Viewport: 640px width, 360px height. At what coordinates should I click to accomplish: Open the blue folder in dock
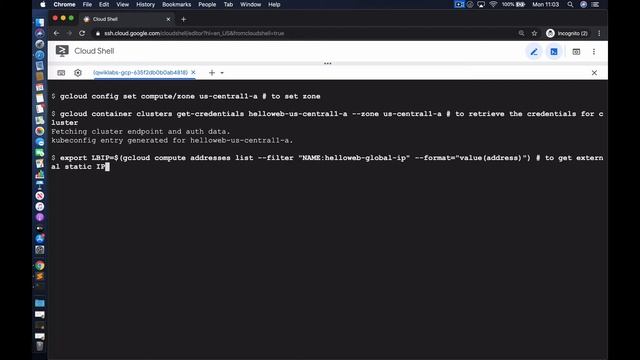40,303
